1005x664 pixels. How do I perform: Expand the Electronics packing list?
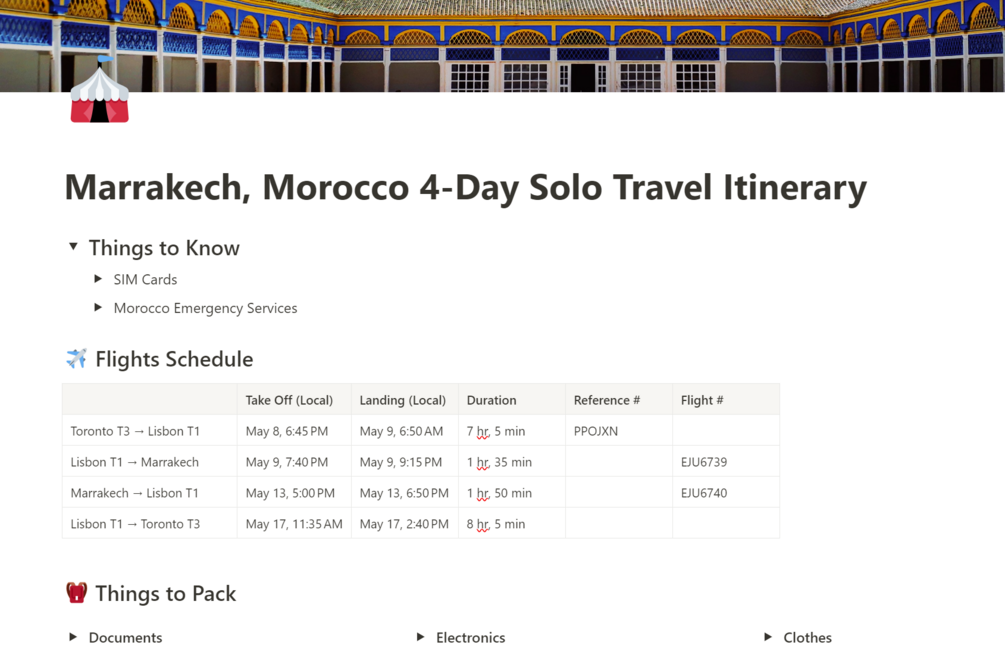[x=420, y=637]
